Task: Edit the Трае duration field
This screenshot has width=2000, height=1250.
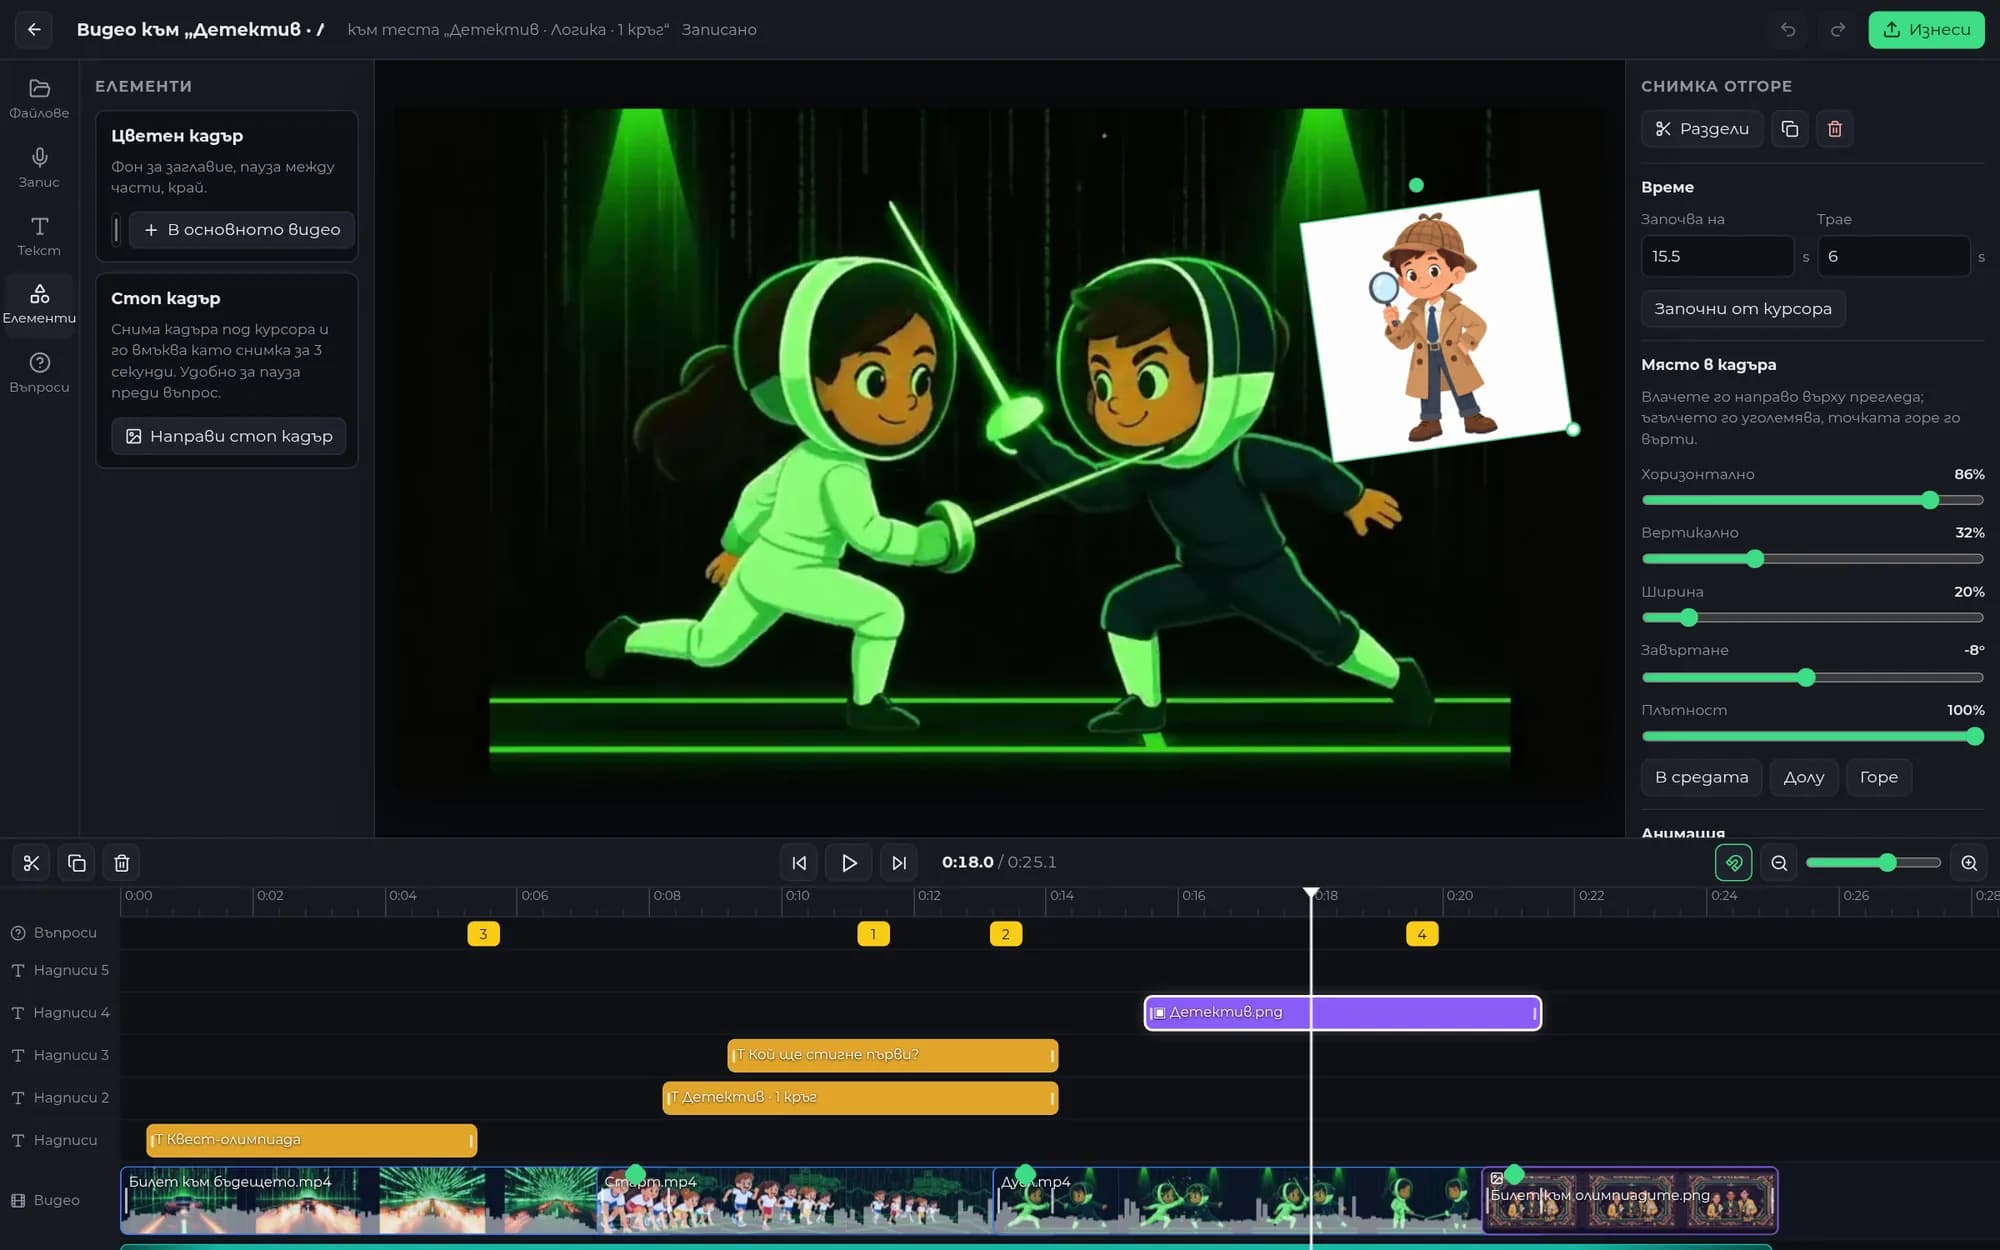Action: (1894, 256)
